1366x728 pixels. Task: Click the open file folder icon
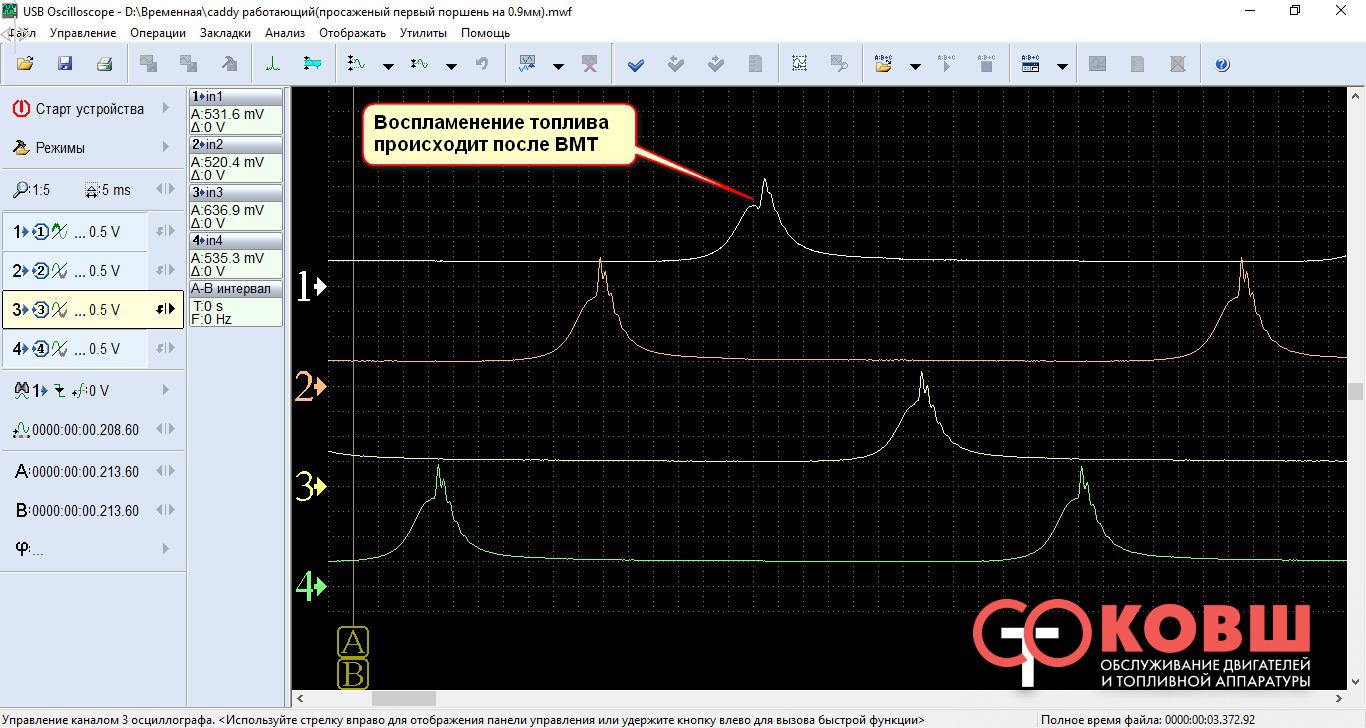25,64
